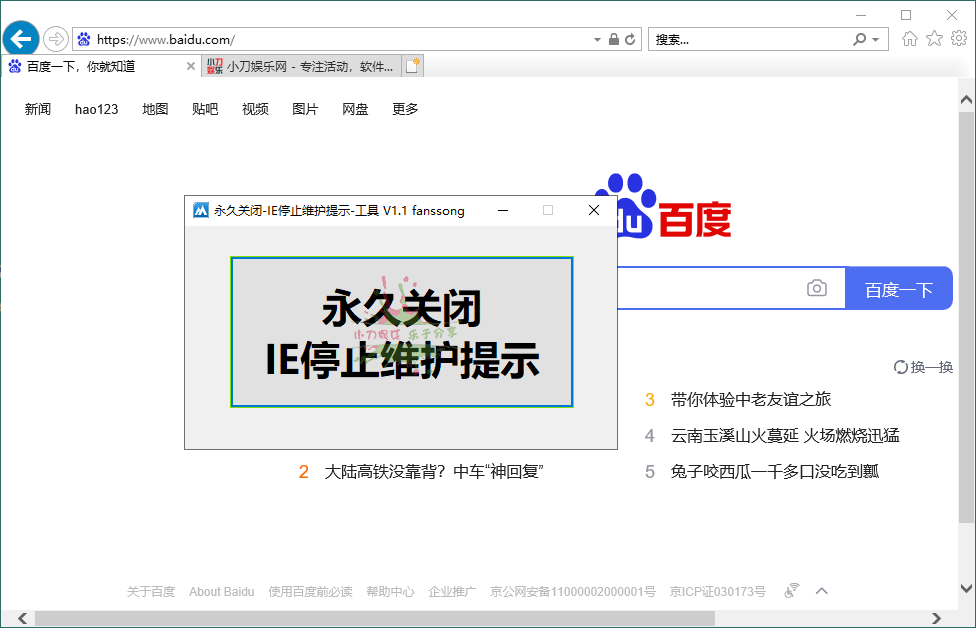The width and height of the screenshot is (976, 628).
Task: Open the IE Tools gear icon
Action: 958,39
